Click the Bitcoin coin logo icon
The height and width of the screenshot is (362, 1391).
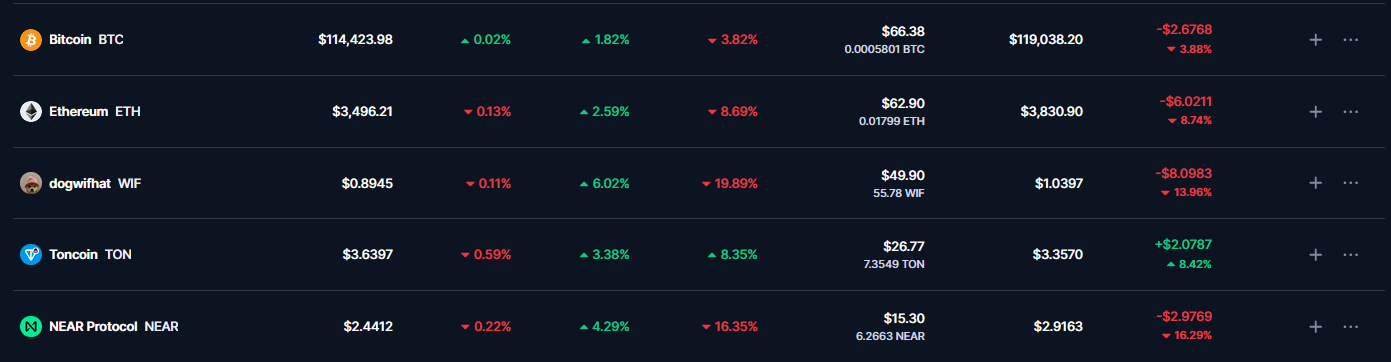click(x=31, y=40)
